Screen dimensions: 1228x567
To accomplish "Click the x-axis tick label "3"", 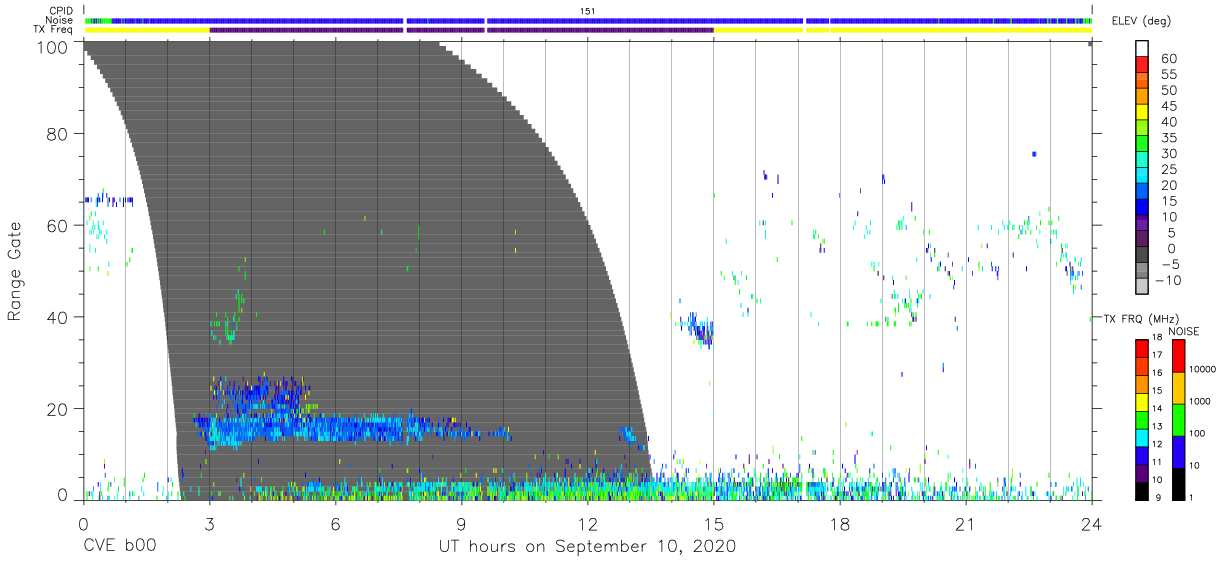I will (x=209, y=523).
